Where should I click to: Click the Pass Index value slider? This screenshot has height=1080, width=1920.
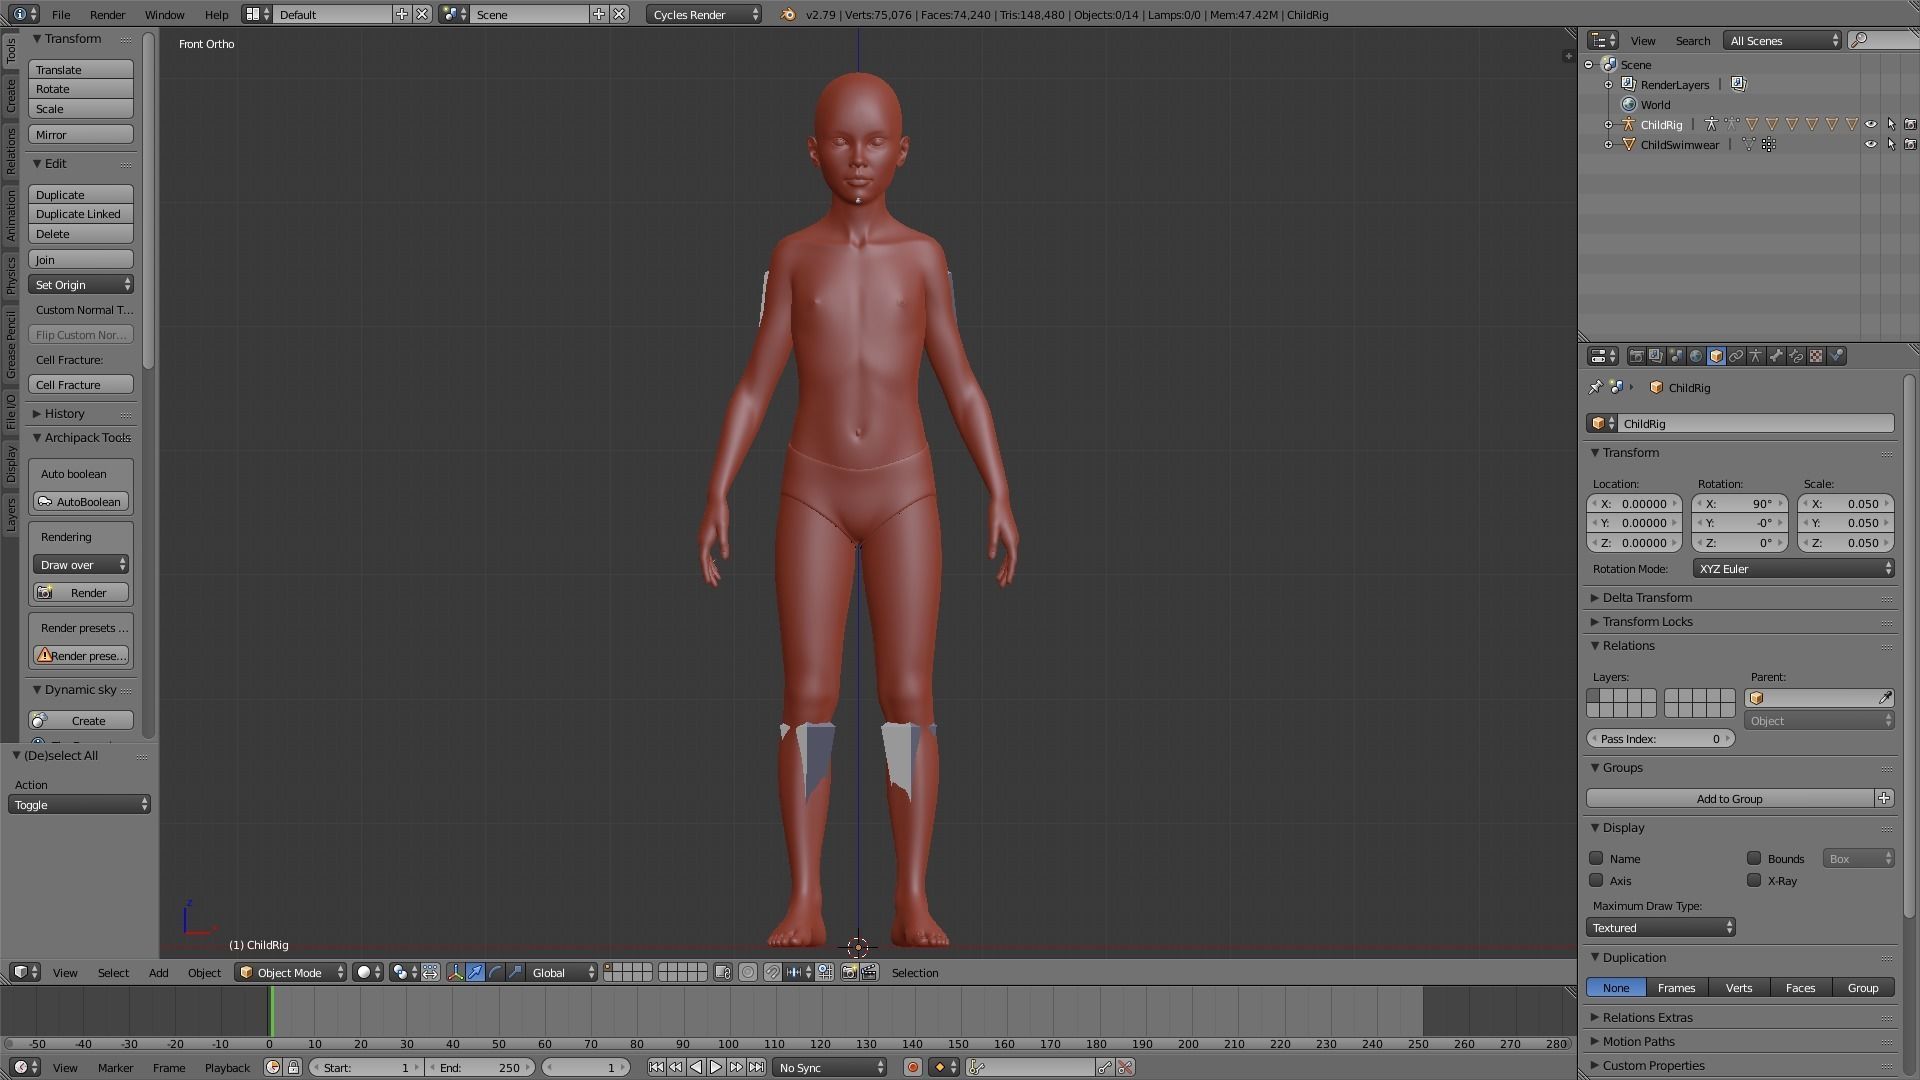[x=1660, y=738]
